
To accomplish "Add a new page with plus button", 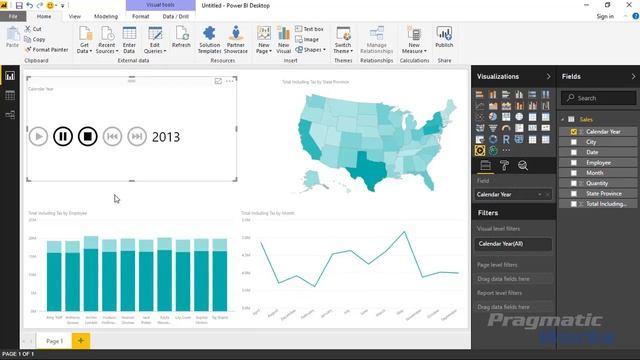I will coord(81,341).
